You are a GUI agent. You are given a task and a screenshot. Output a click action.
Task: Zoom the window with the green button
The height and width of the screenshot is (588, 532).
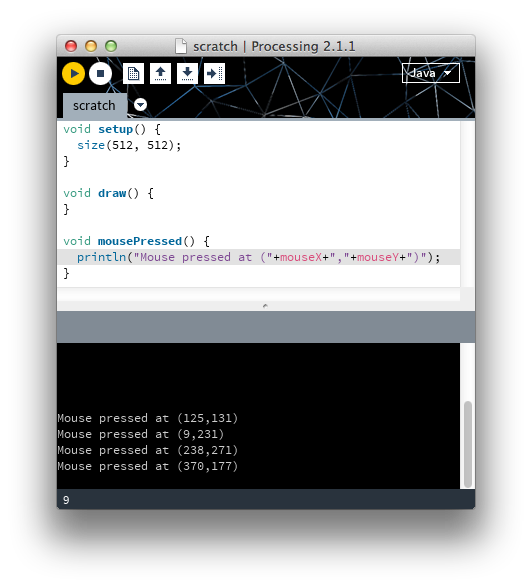tap(111, 46)
